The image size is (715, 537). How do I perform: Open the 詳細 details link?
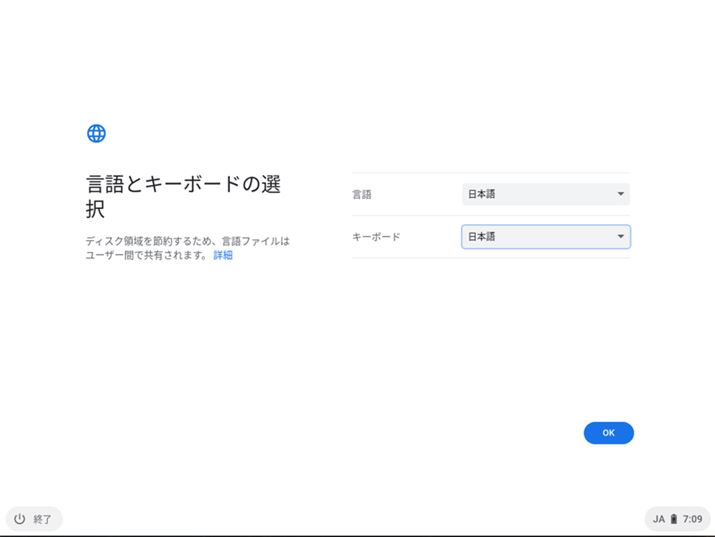coord(223,255)
